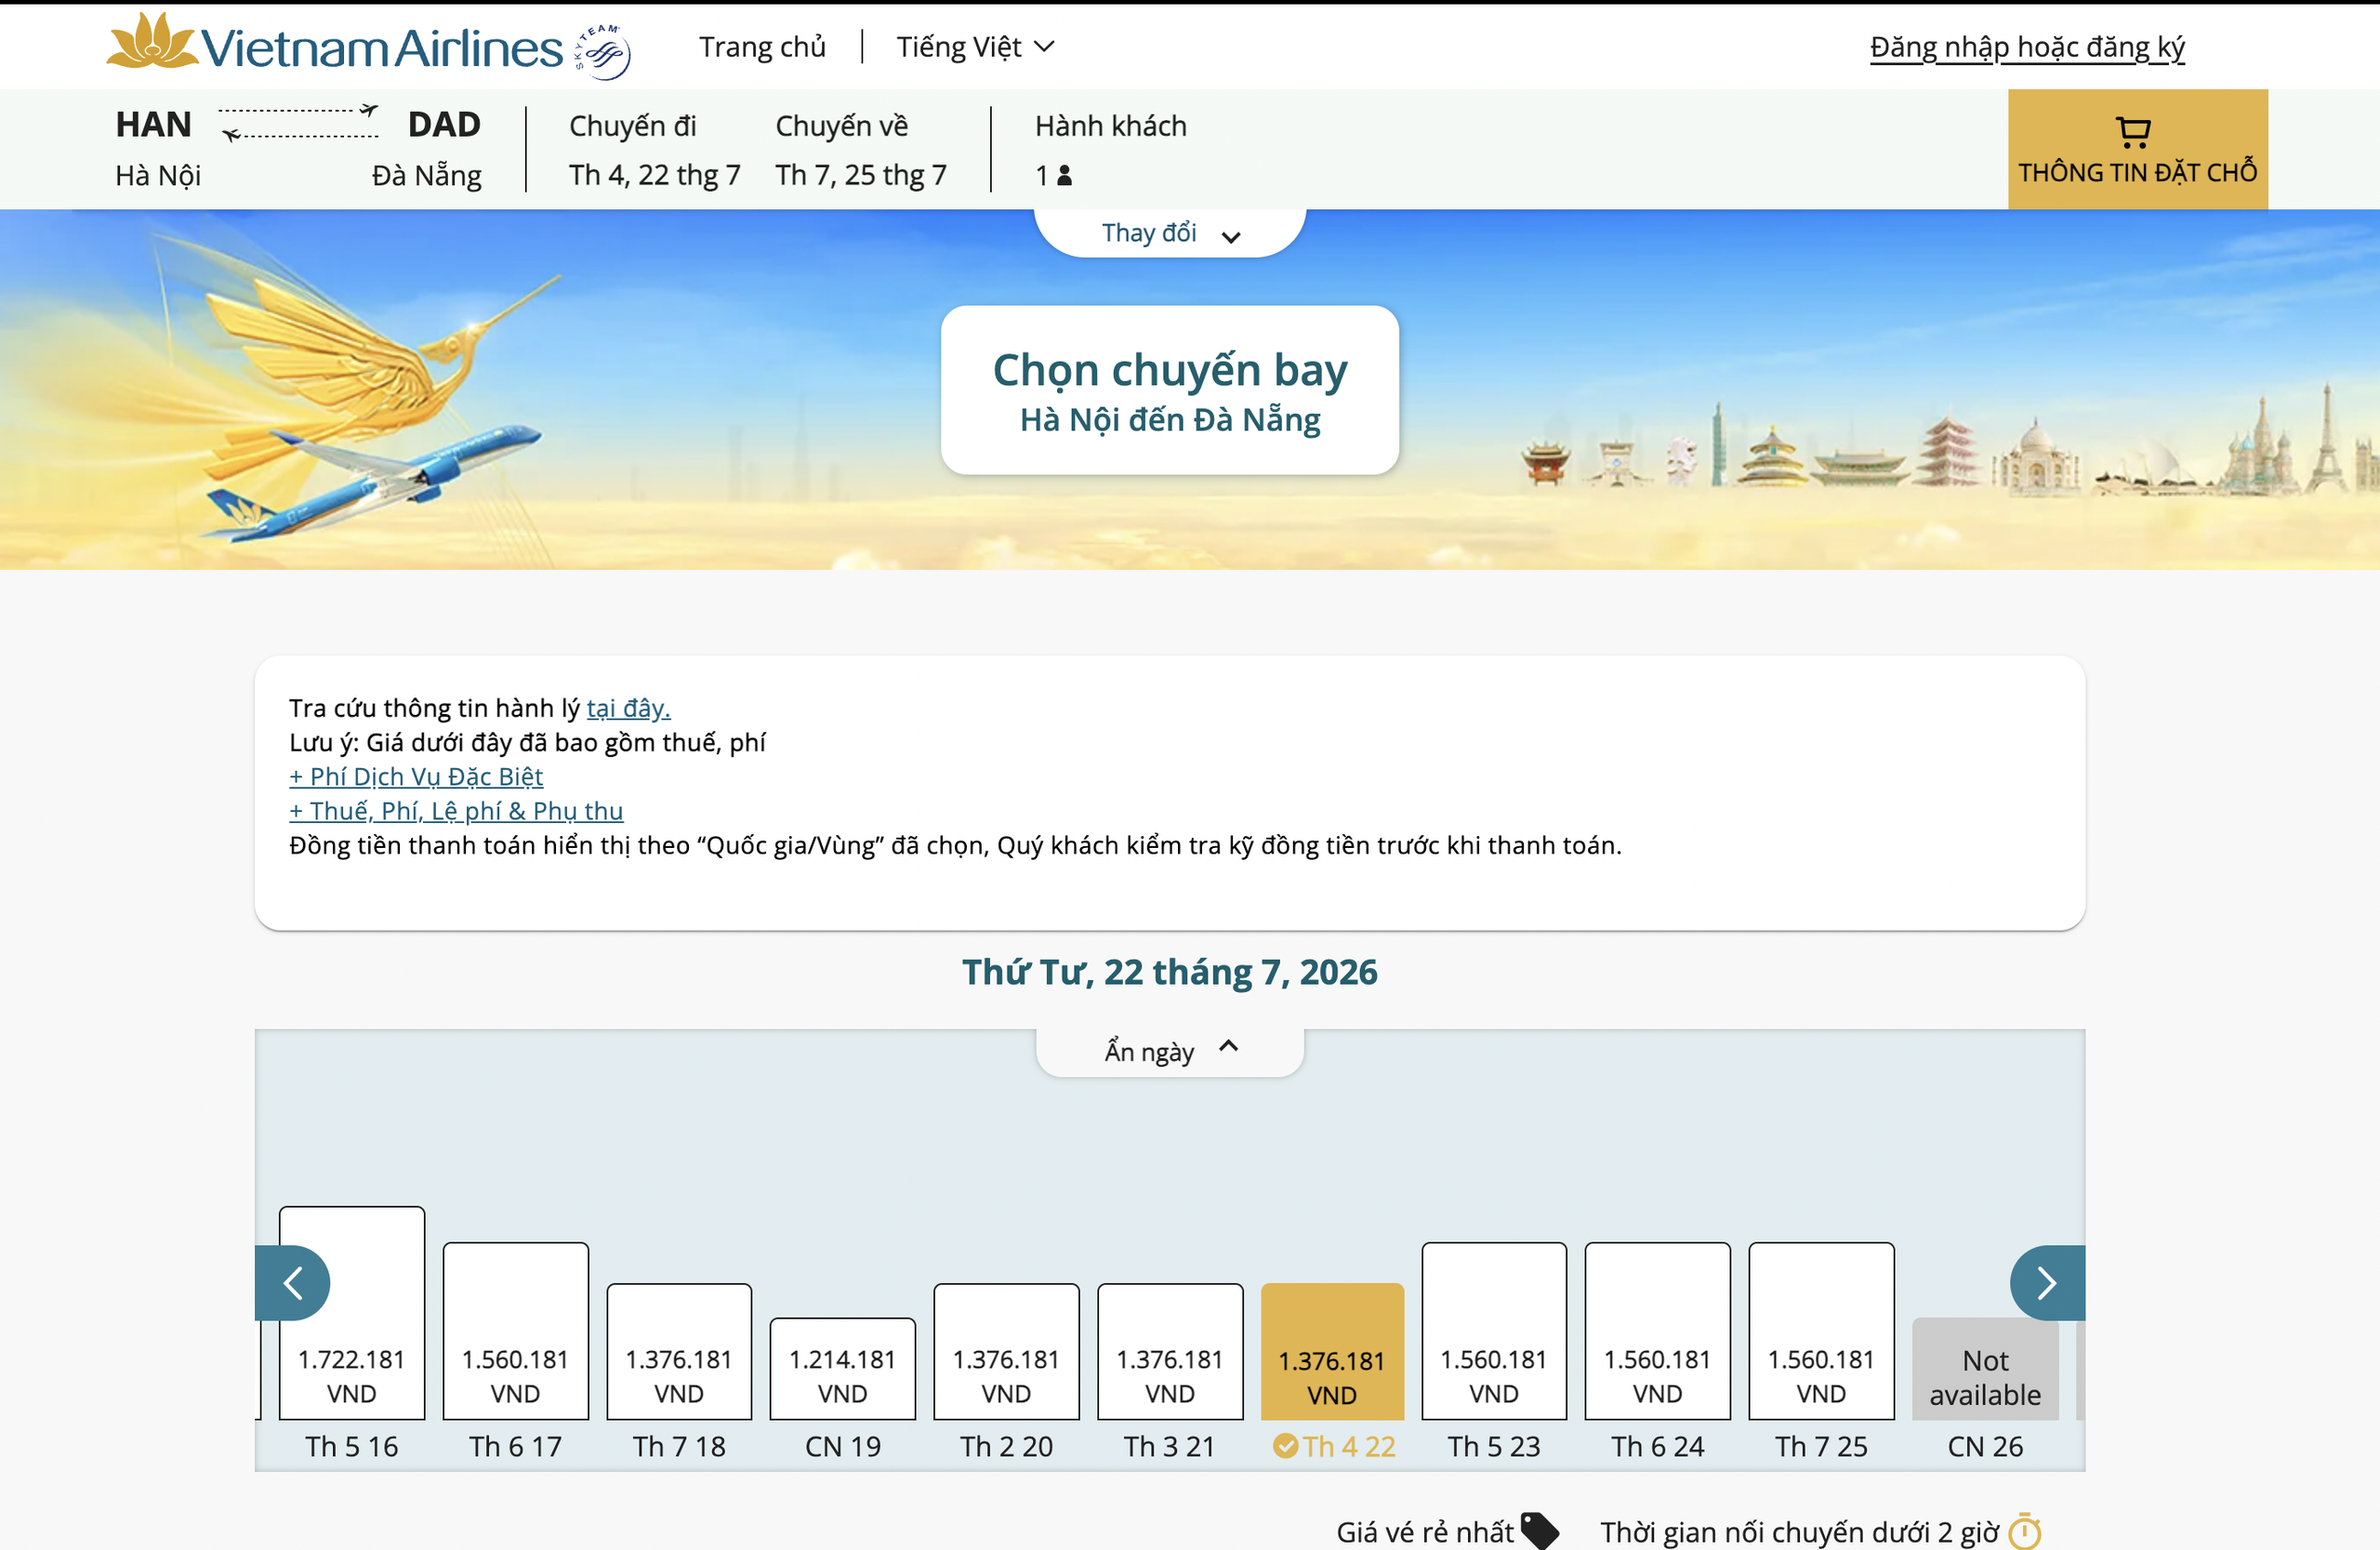This screenshot has width=2380, height=1550.
Task: Select Th 3 21 fare bar
Action: 1170,1352
